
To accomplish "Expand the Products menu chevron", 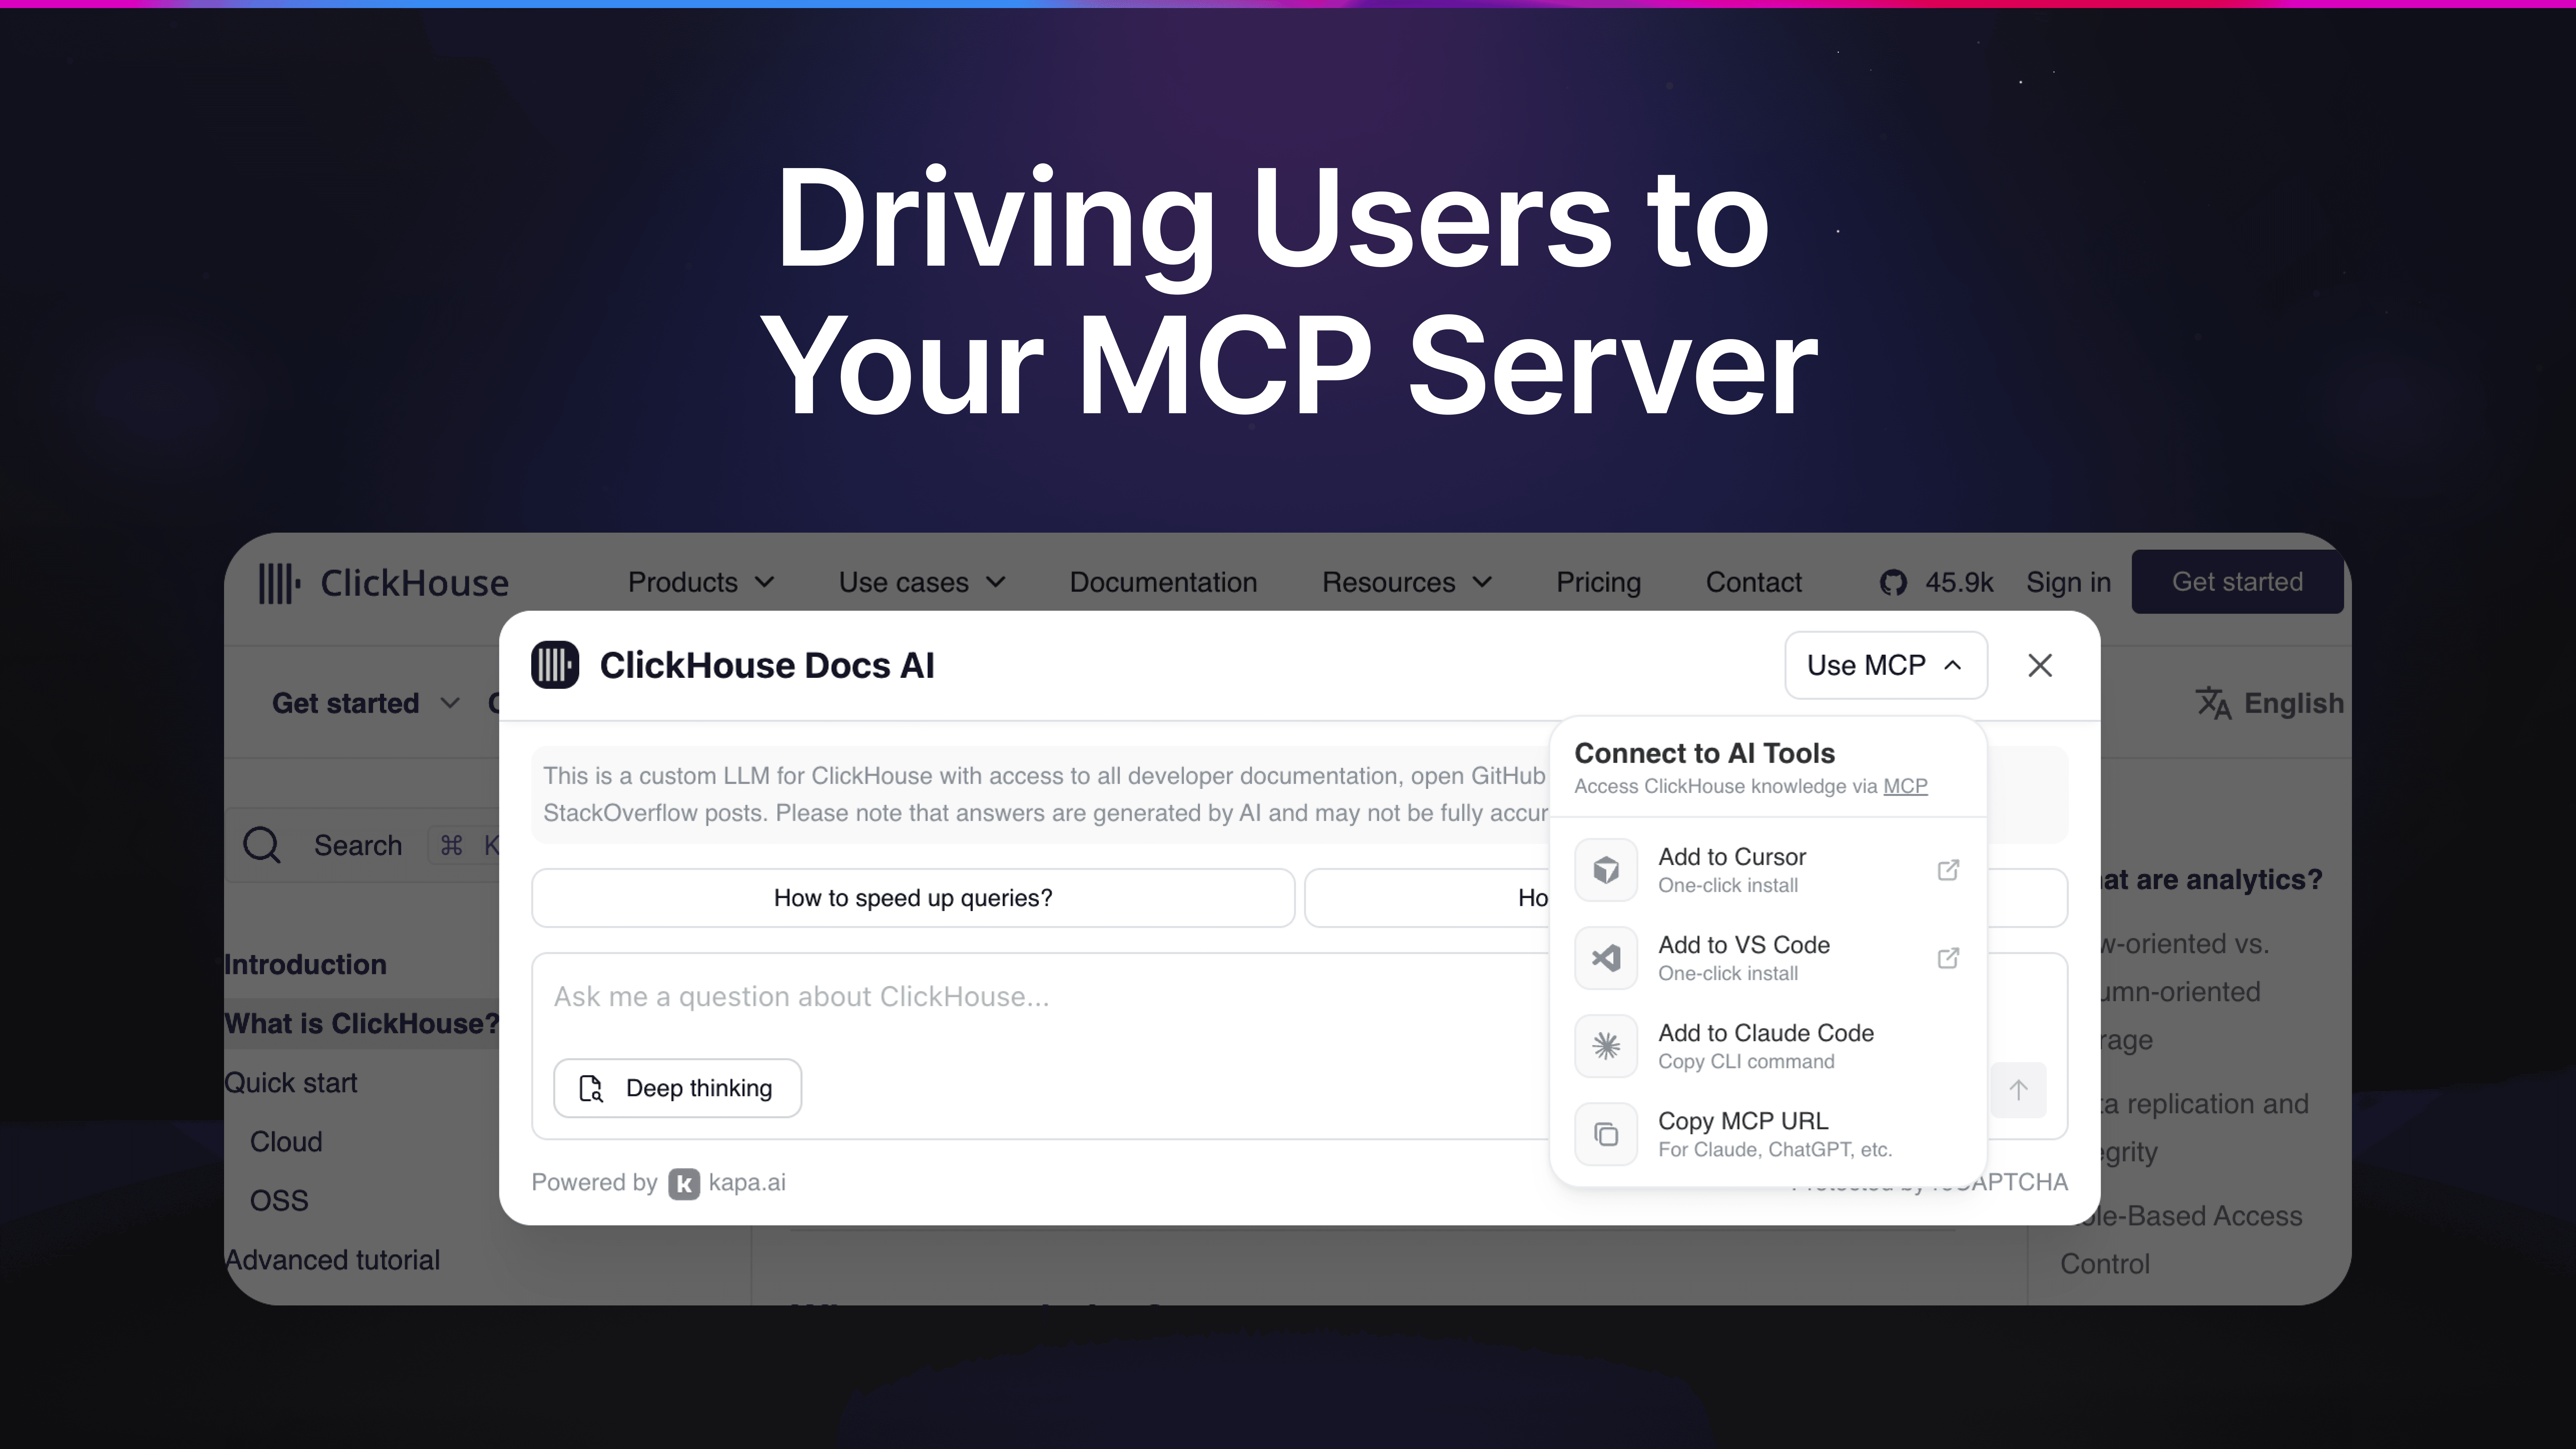I will 765,582.
